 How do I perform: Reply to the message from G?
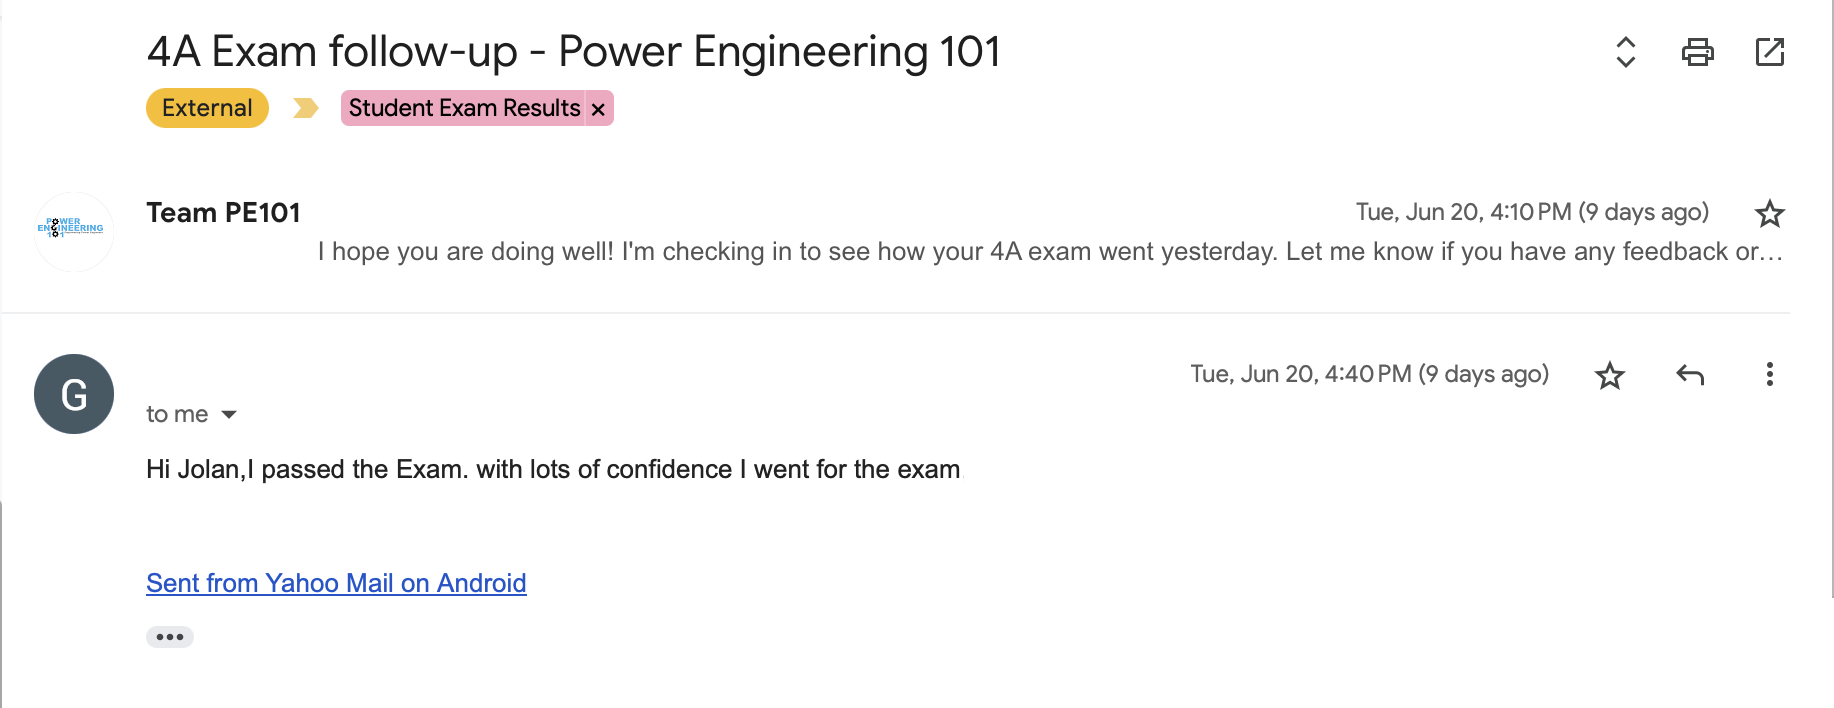[1690, 375]
